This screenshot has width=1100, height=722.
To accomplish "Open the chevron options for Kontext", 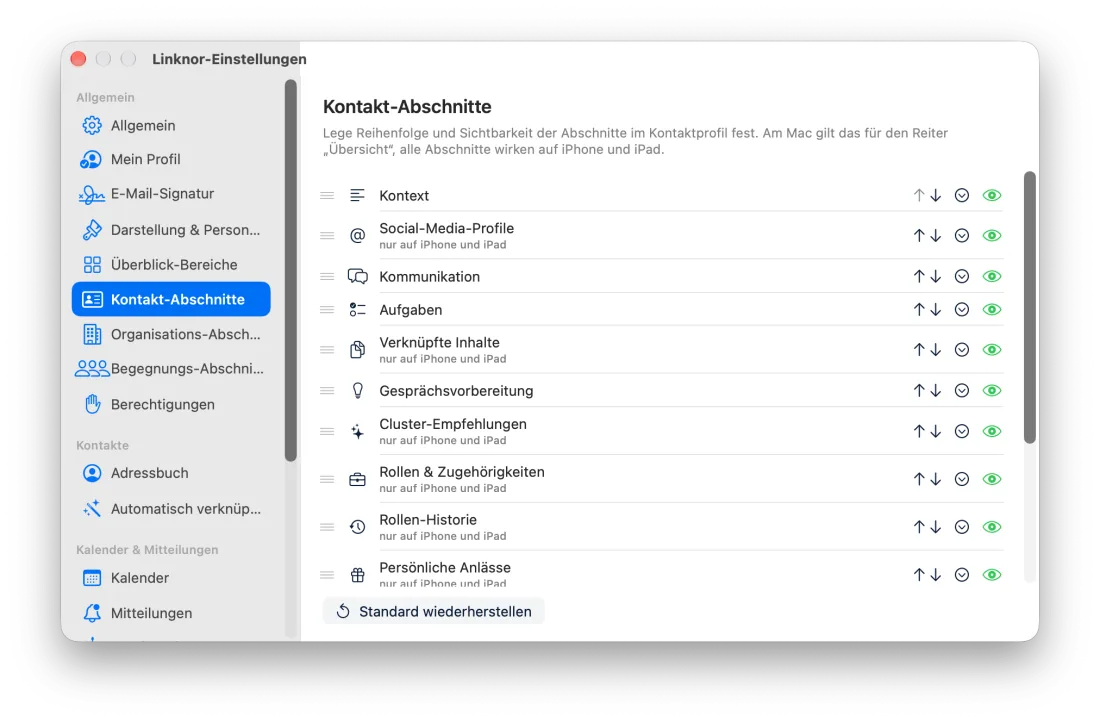I will click(x=962, y=196).
